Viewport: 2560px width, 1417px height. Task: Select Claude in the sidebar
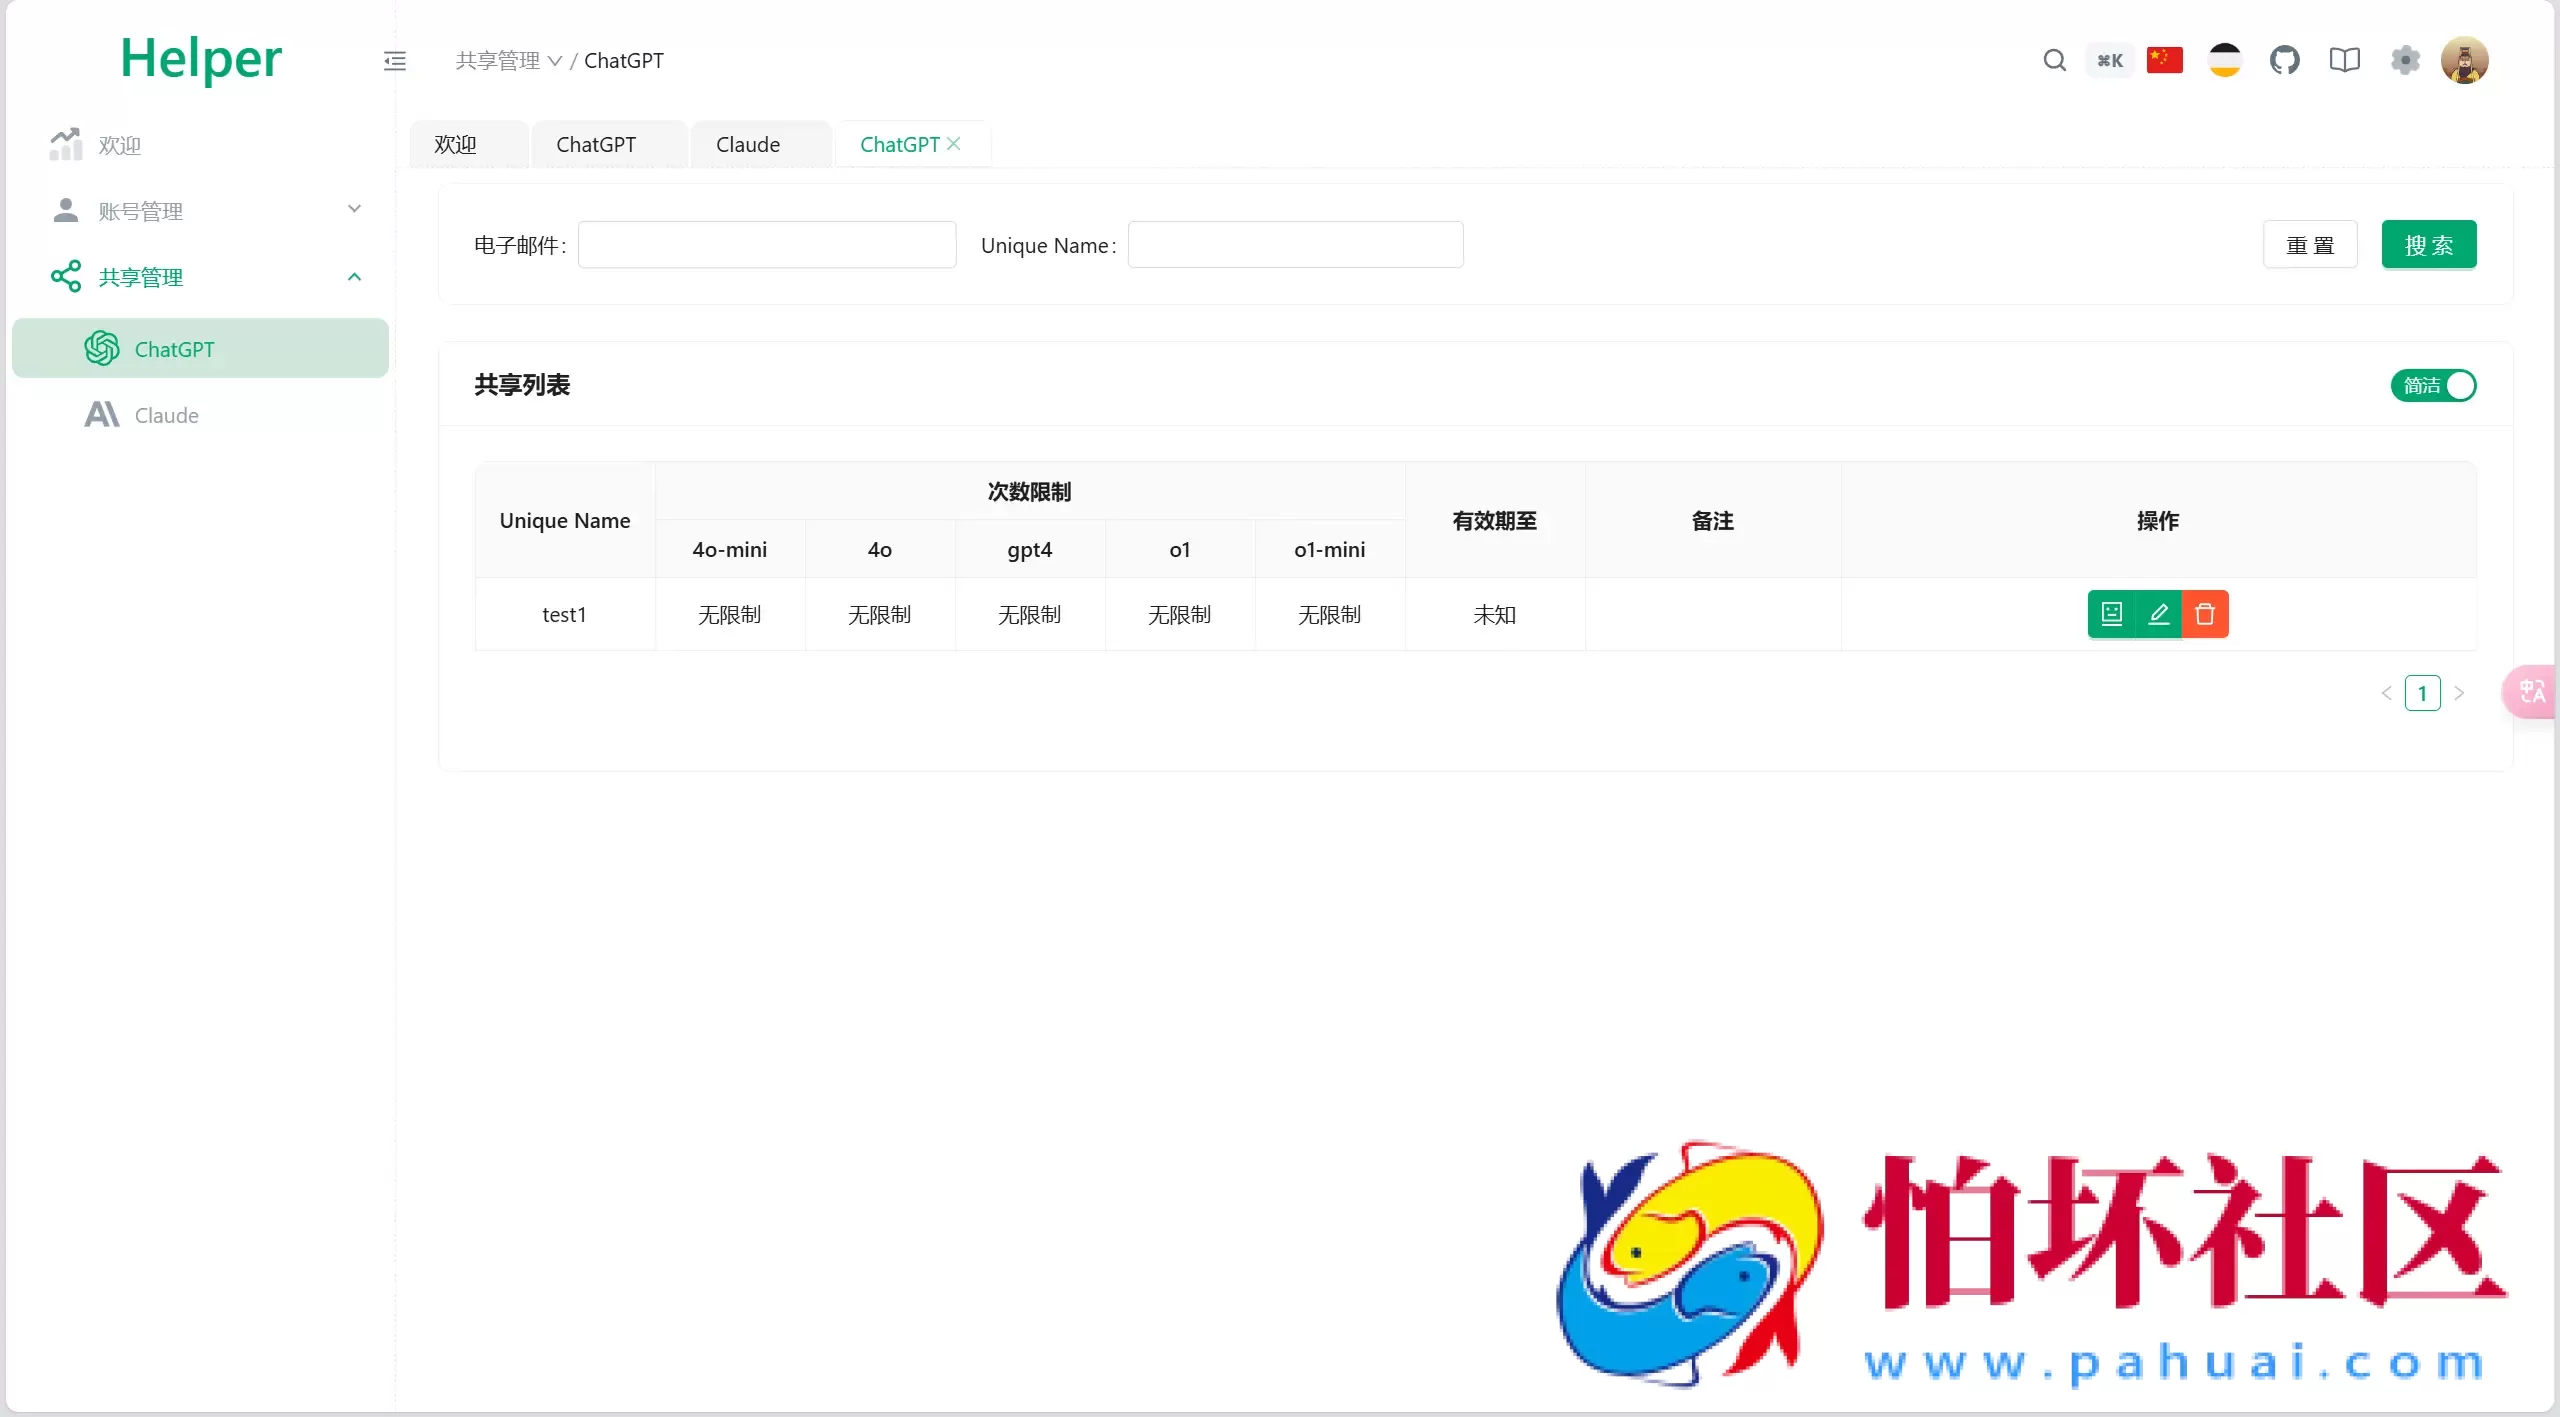pyautogui.click(x=165, y=415)
